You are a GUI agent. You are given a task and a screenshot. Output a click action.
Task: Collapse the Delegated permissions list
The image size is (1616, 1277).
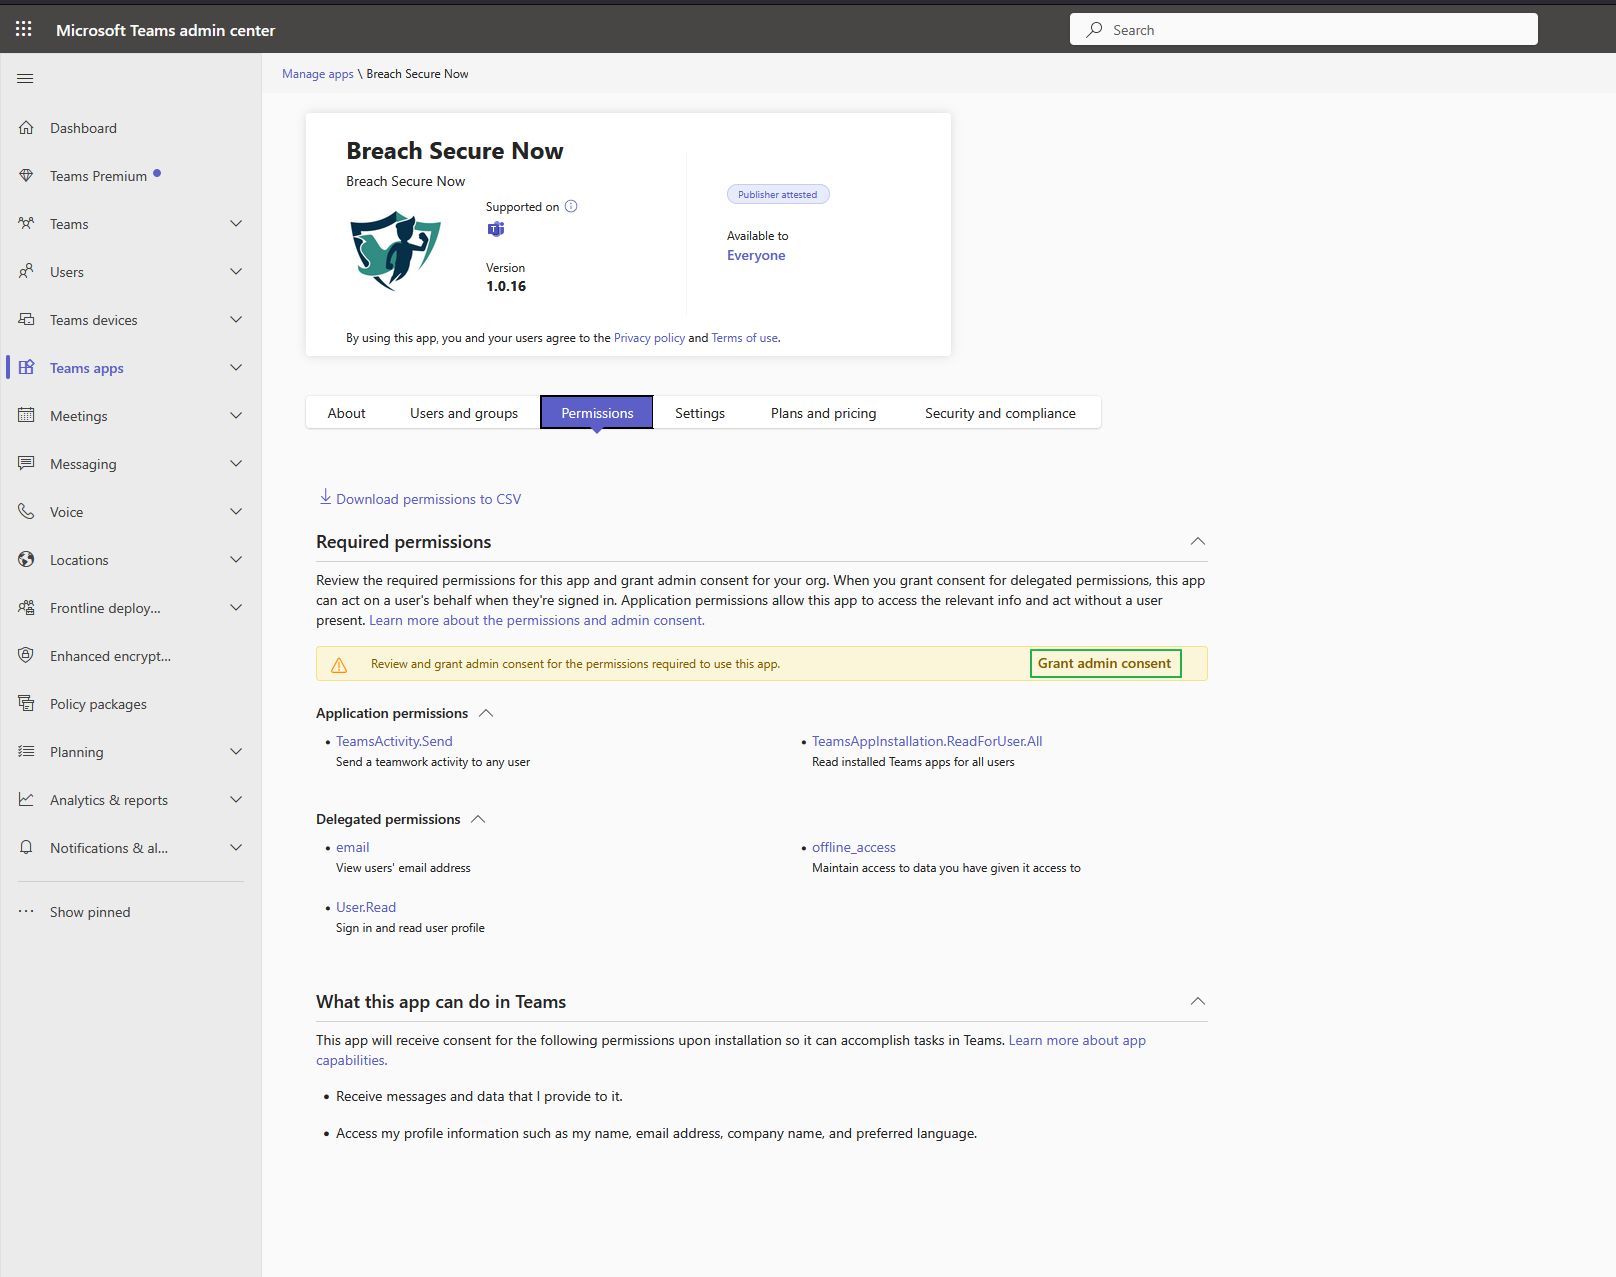point(478,819)
